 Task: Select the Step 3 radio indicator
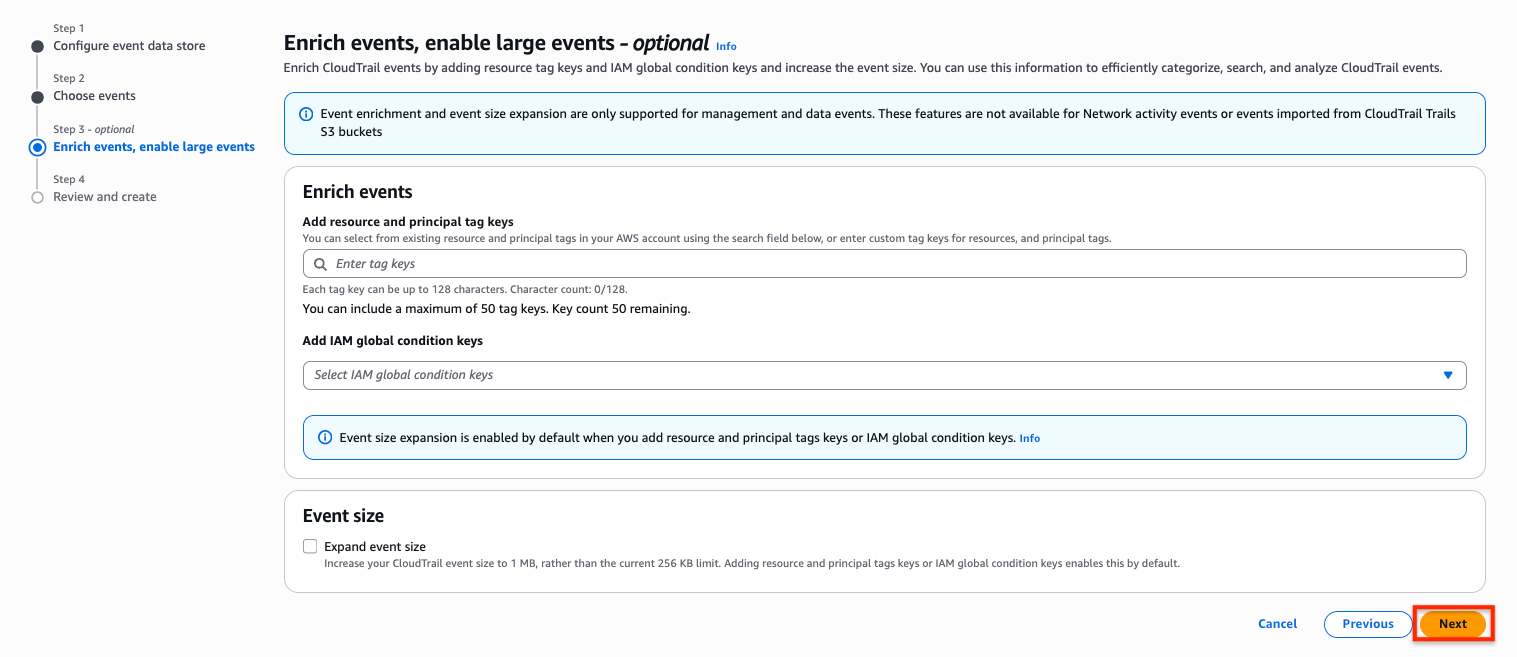coord(37,146)
